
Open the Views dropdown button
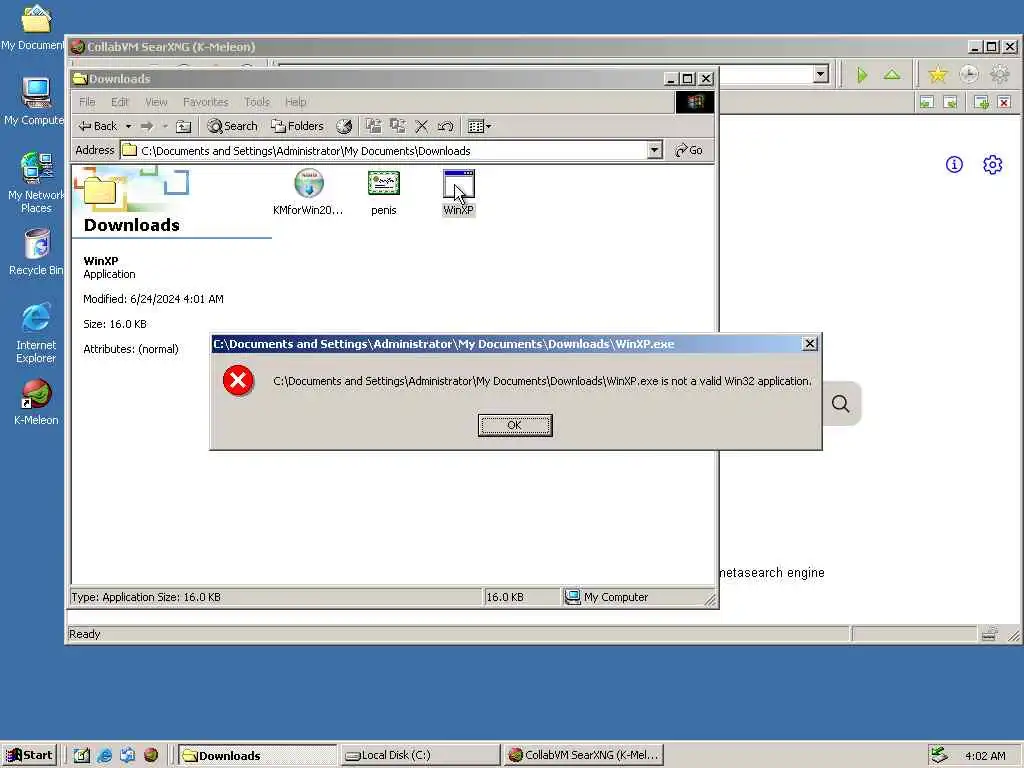click(479, 126)
